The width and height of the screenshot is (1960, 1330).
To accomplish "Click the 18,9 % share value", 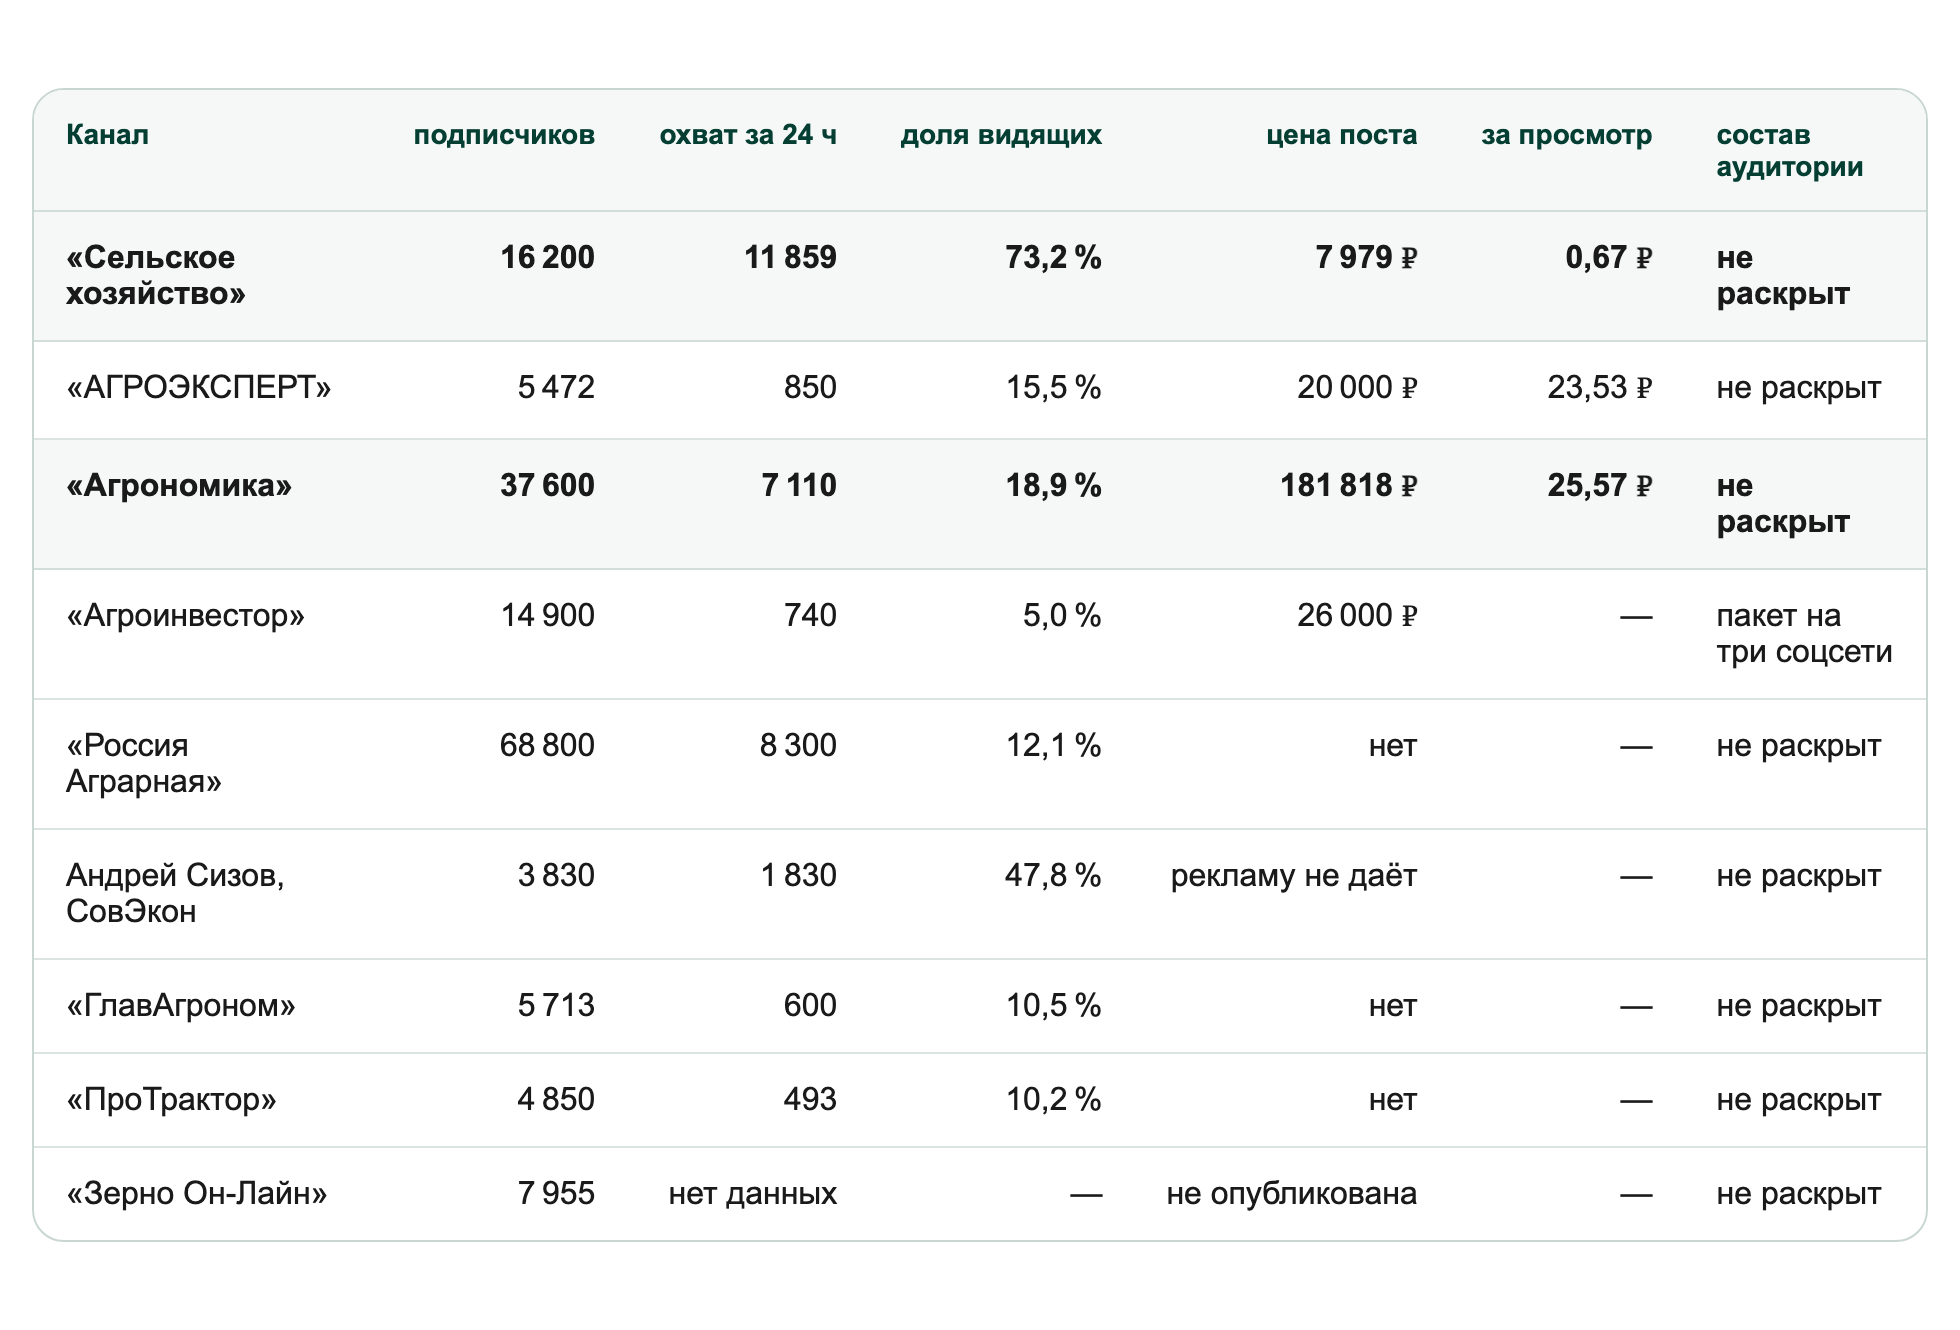I will point(1053,486).
